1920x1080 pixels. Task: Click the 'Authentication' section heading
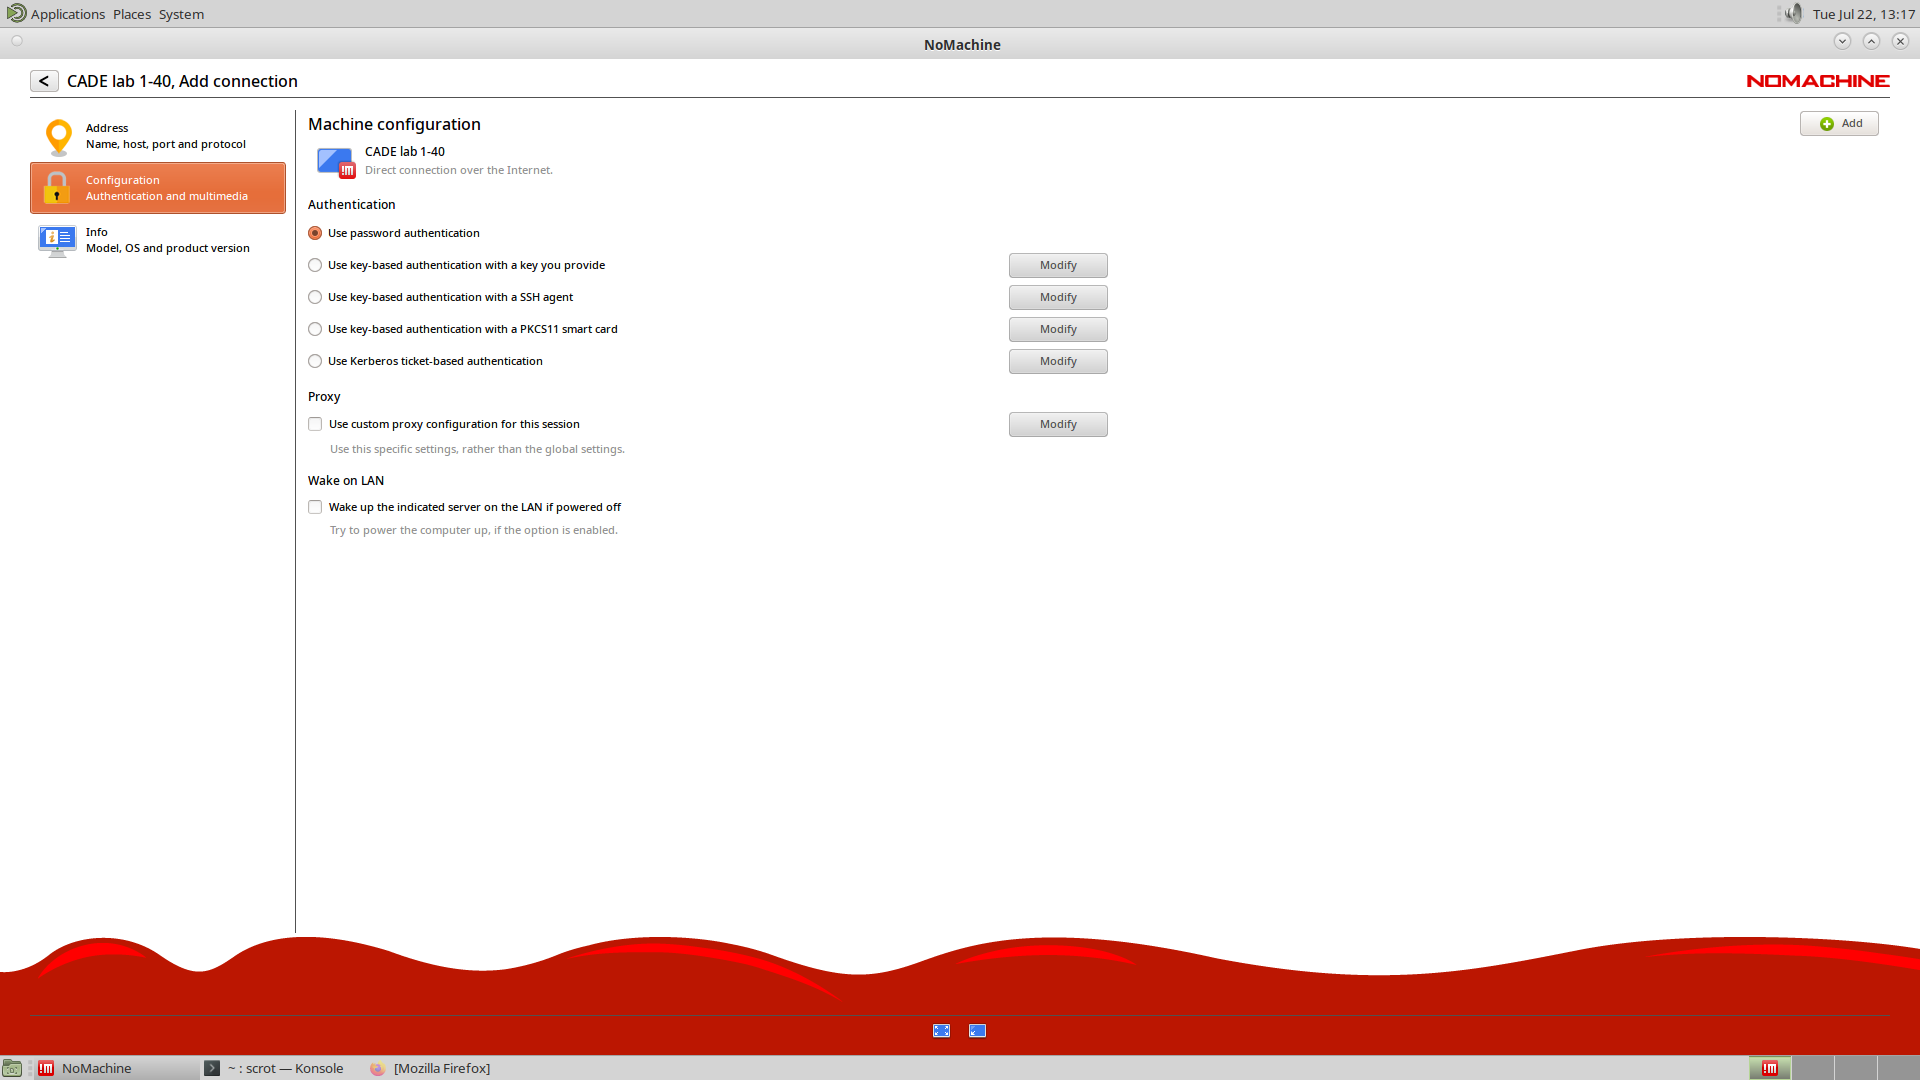point(352,205)
